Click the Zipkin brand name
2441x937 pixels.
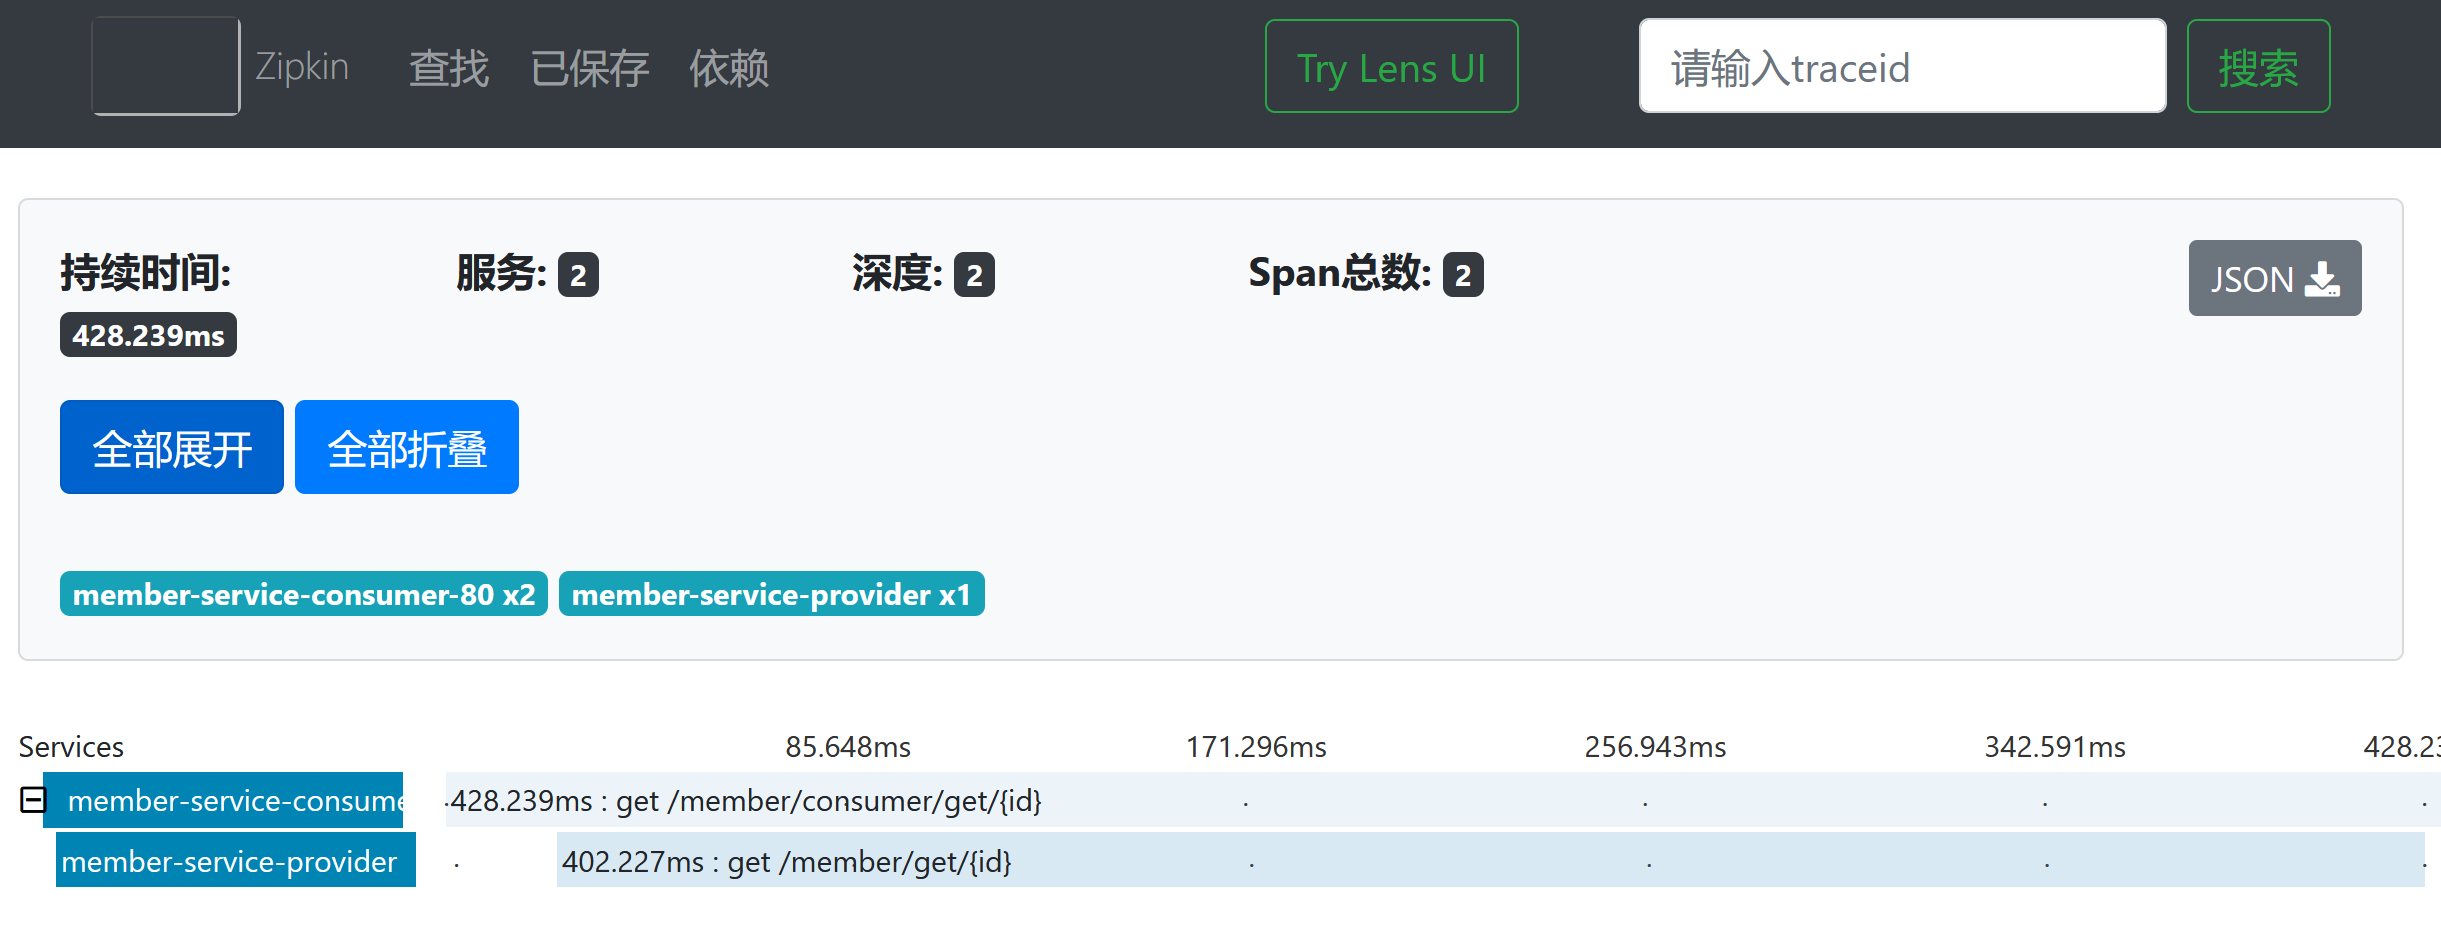coord(302,67)
